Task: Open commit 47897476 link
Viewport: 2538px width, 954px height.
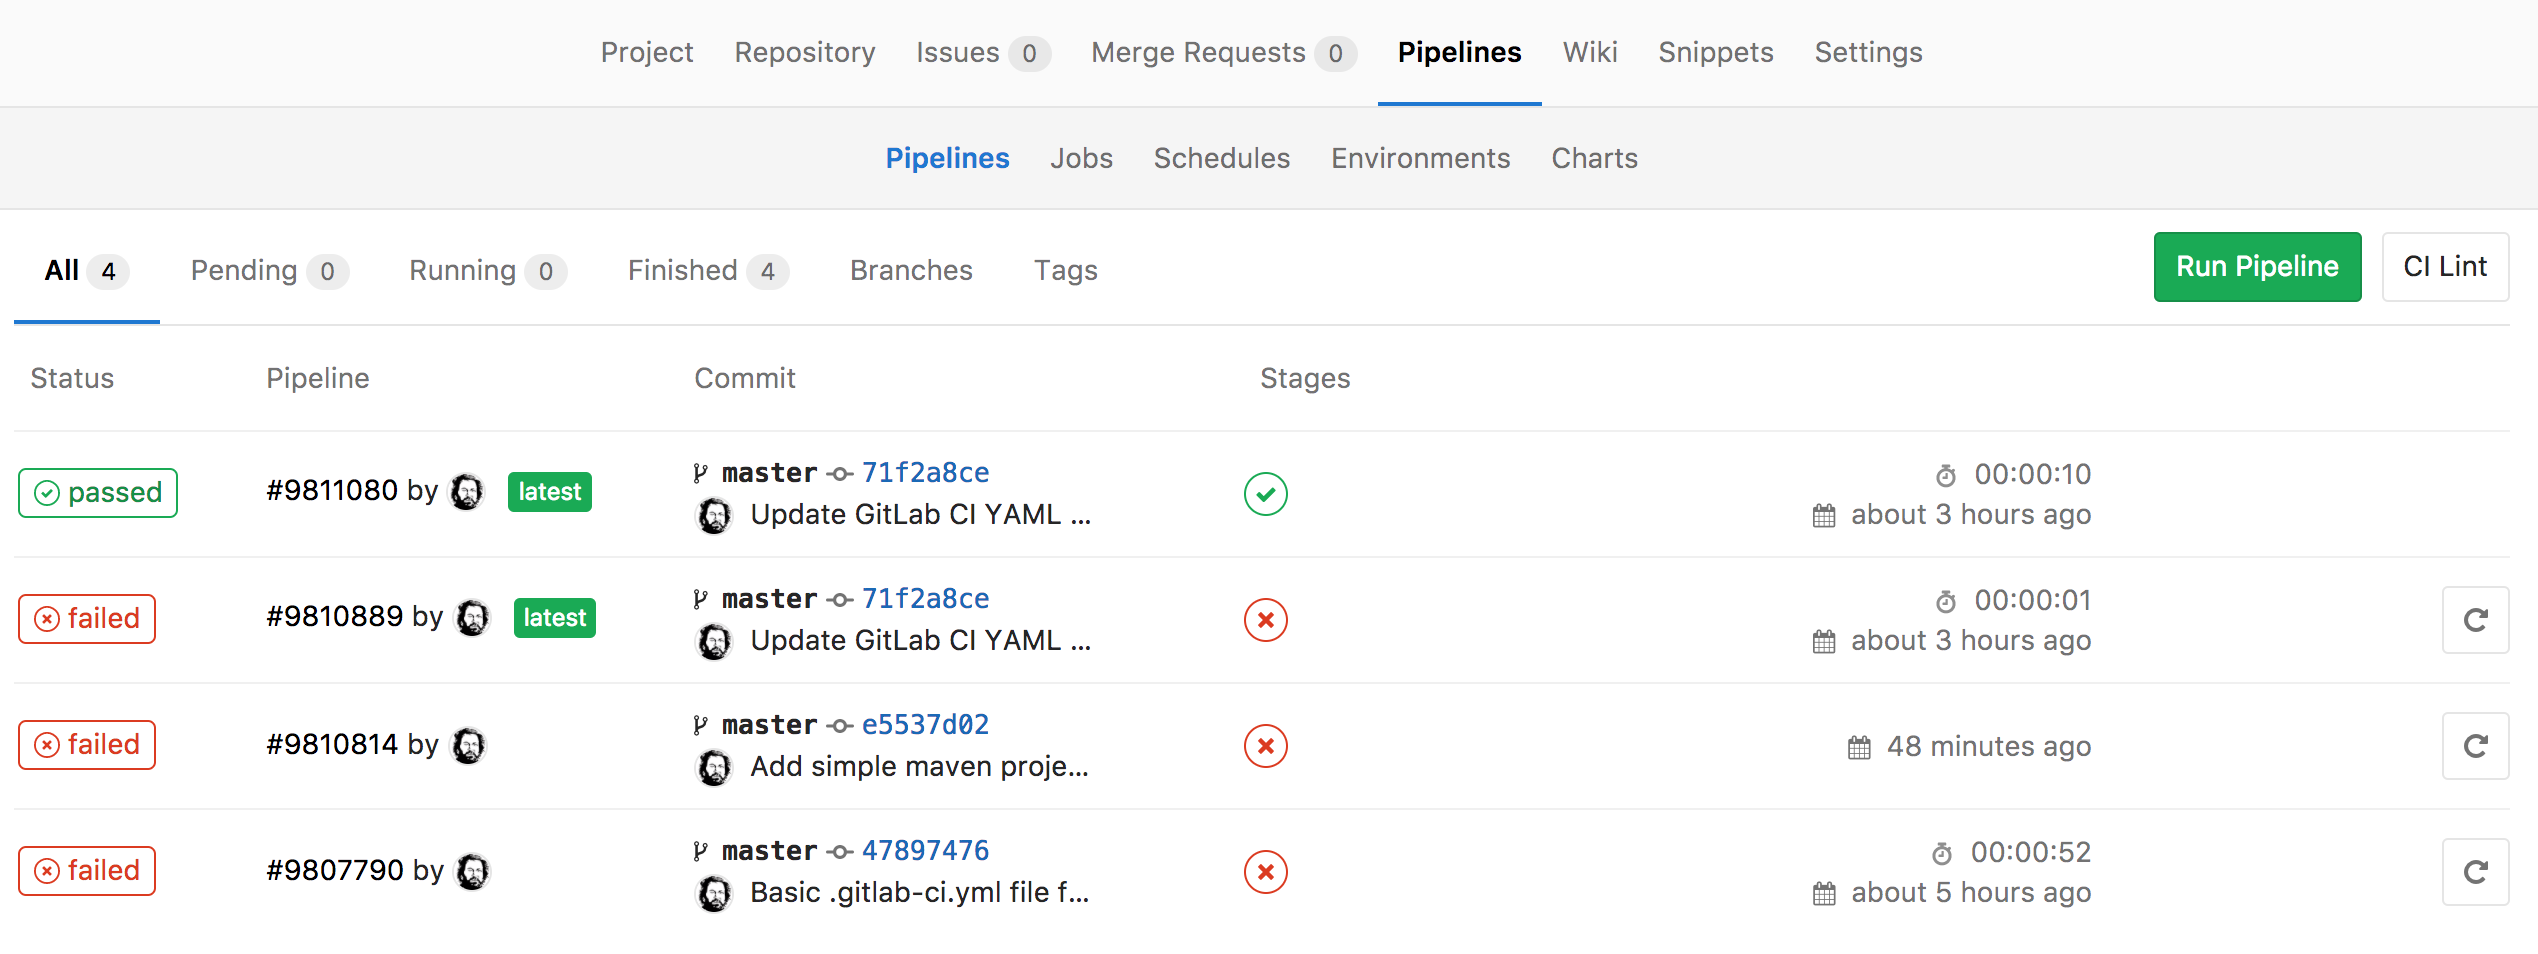Action: 925,851
